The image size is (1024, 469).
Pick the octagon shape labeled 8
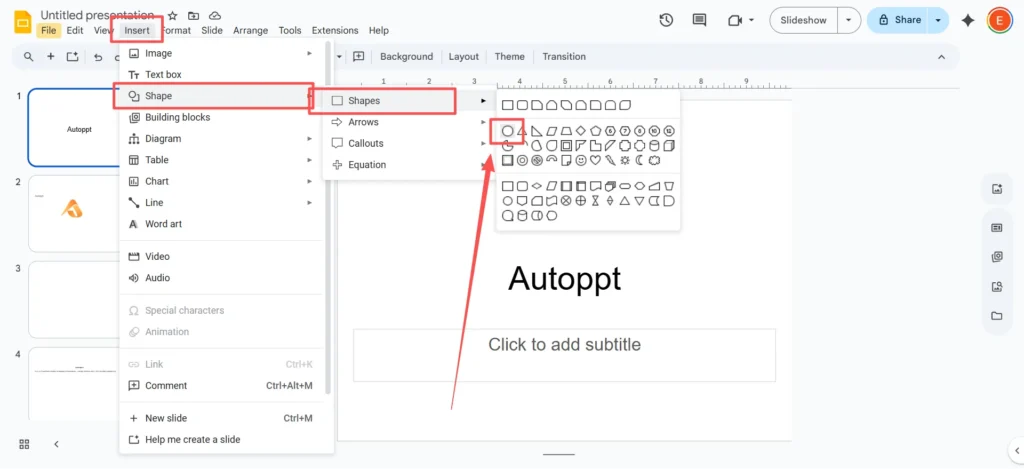coord(639,131)
